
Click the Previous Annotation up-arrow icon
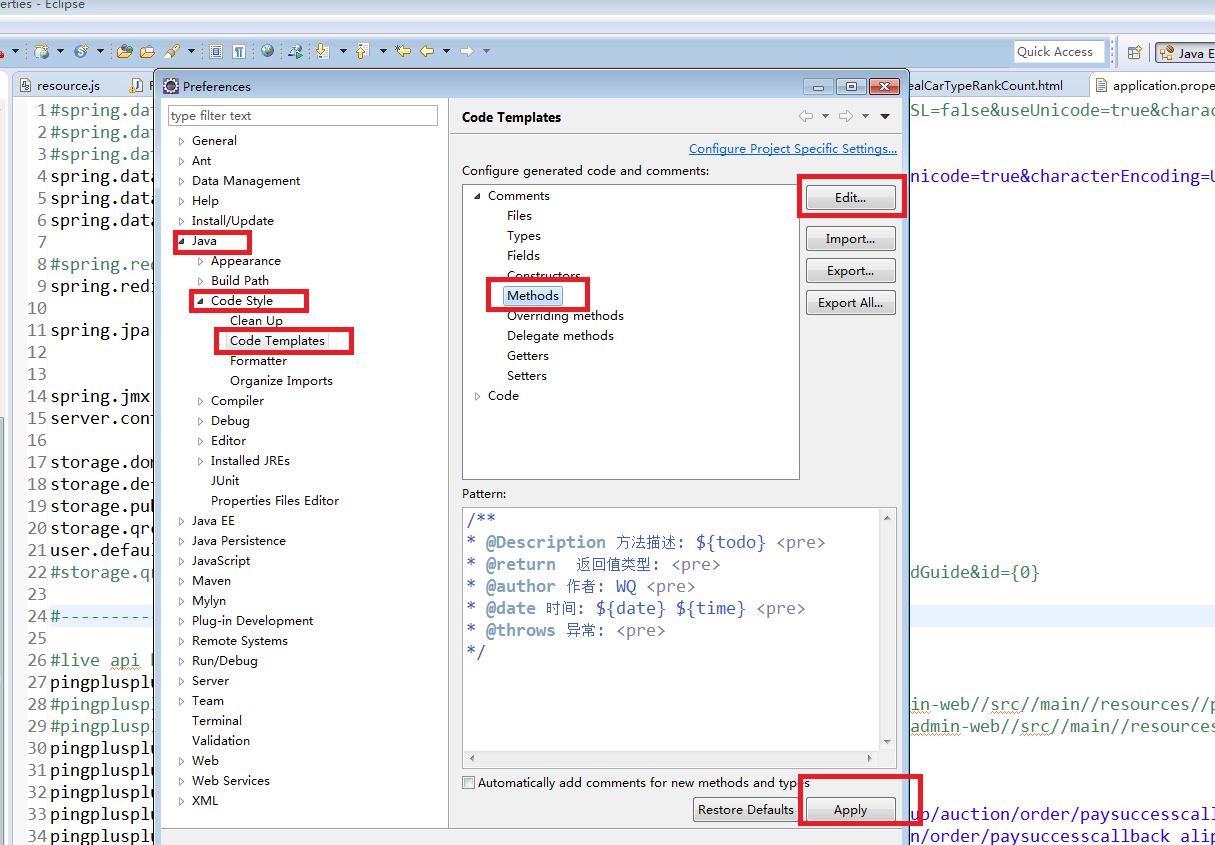point(361,51)
